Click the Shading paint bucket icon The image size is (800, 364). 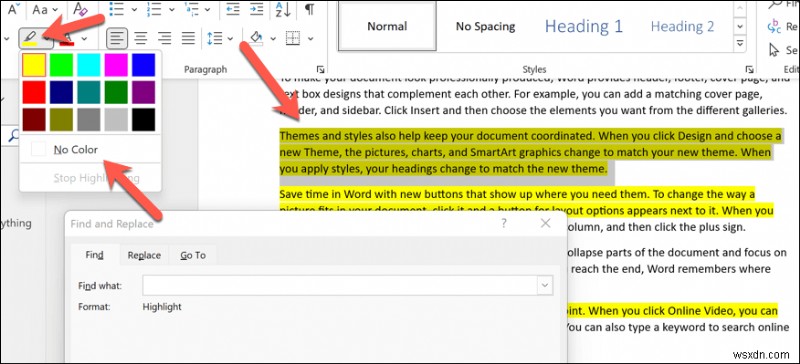click(x=256, y=38)
